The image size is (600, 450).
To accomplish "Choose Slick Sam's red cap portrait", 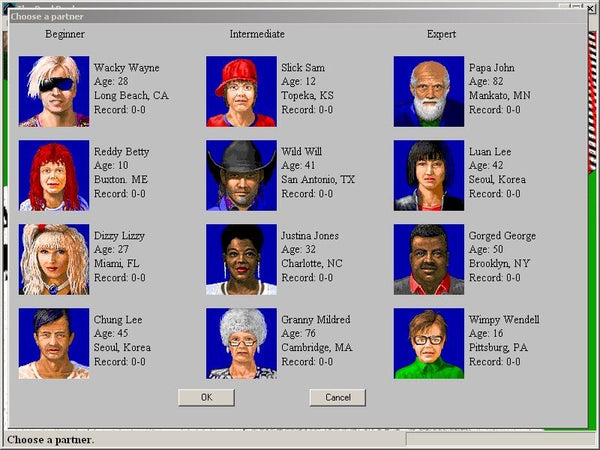I will [x=241, y=91].
